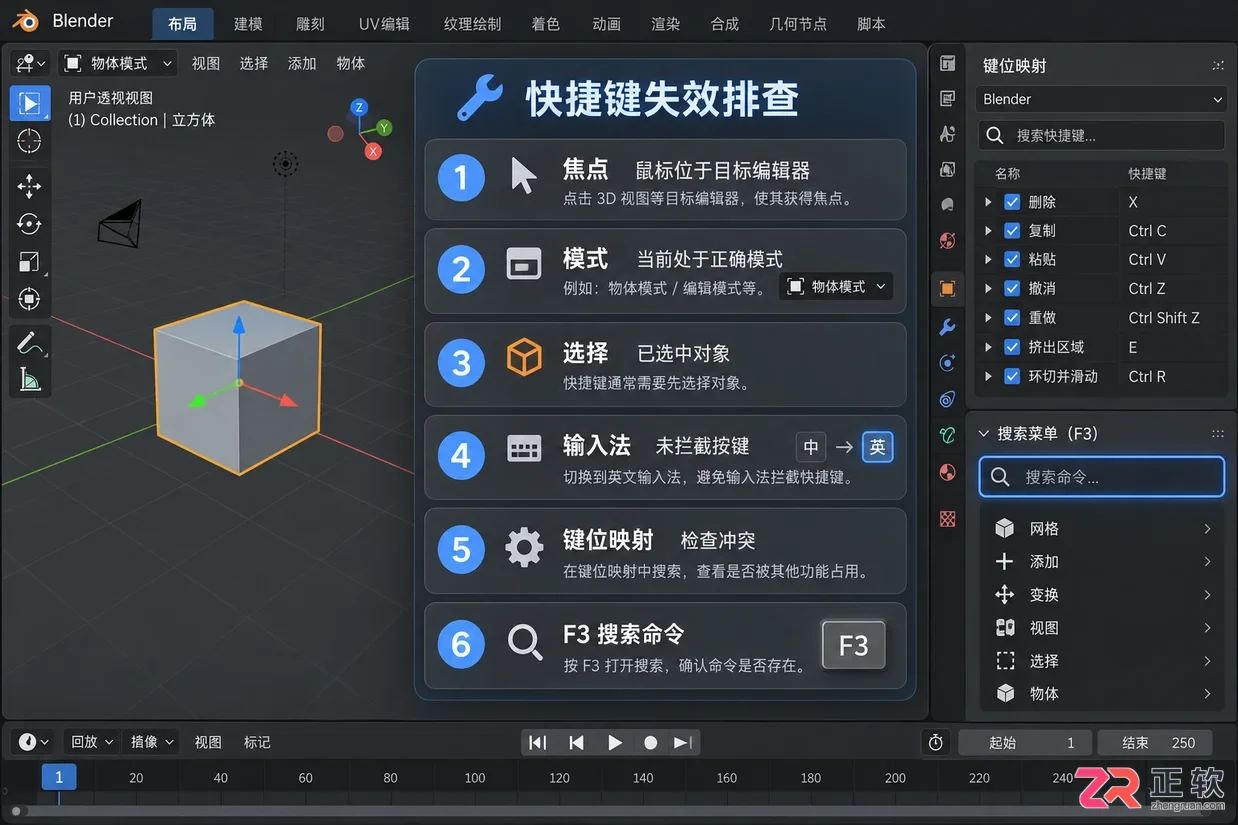
Task: Click the 起始 frame value field
Action: coord(1025,743)
